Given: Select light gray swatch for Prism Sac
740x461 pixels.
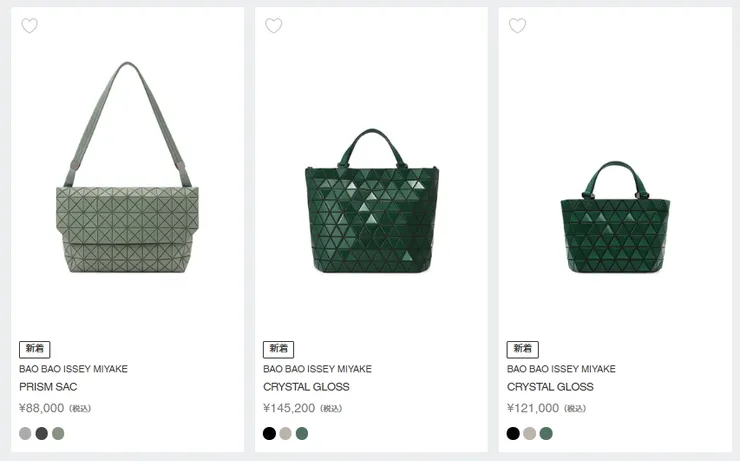Looking at the screenshot, I should [26, 434].
